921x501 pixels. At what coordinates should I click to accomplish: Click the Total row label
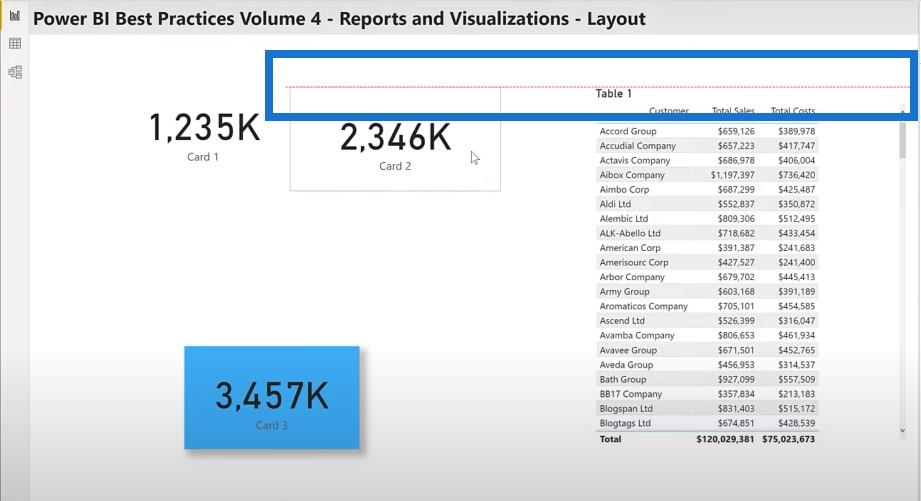pos(610,439)
